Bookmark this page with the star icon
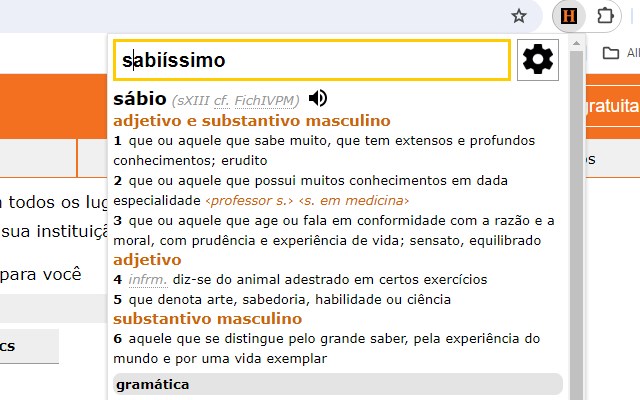 click(x=519, y=16)
